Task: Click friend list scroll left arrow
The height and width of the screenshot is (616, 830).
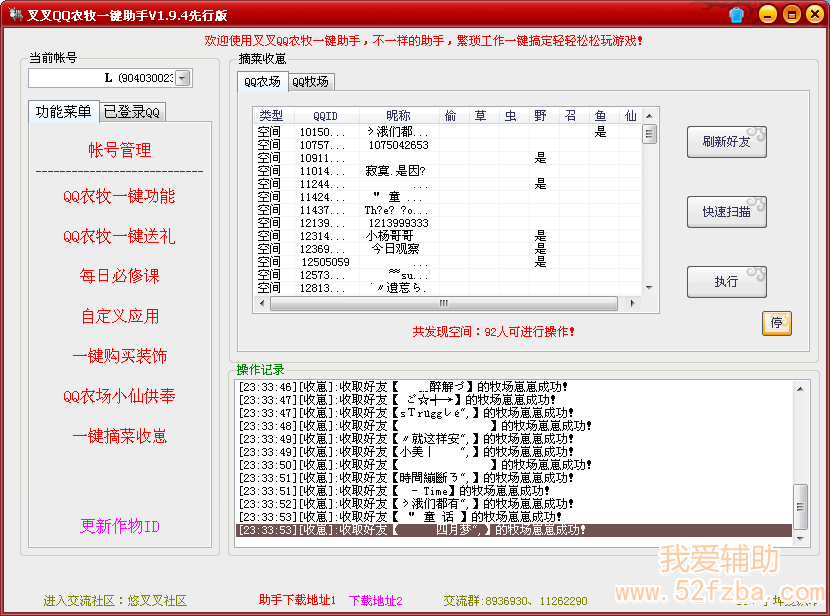Action: coord(262,303)
